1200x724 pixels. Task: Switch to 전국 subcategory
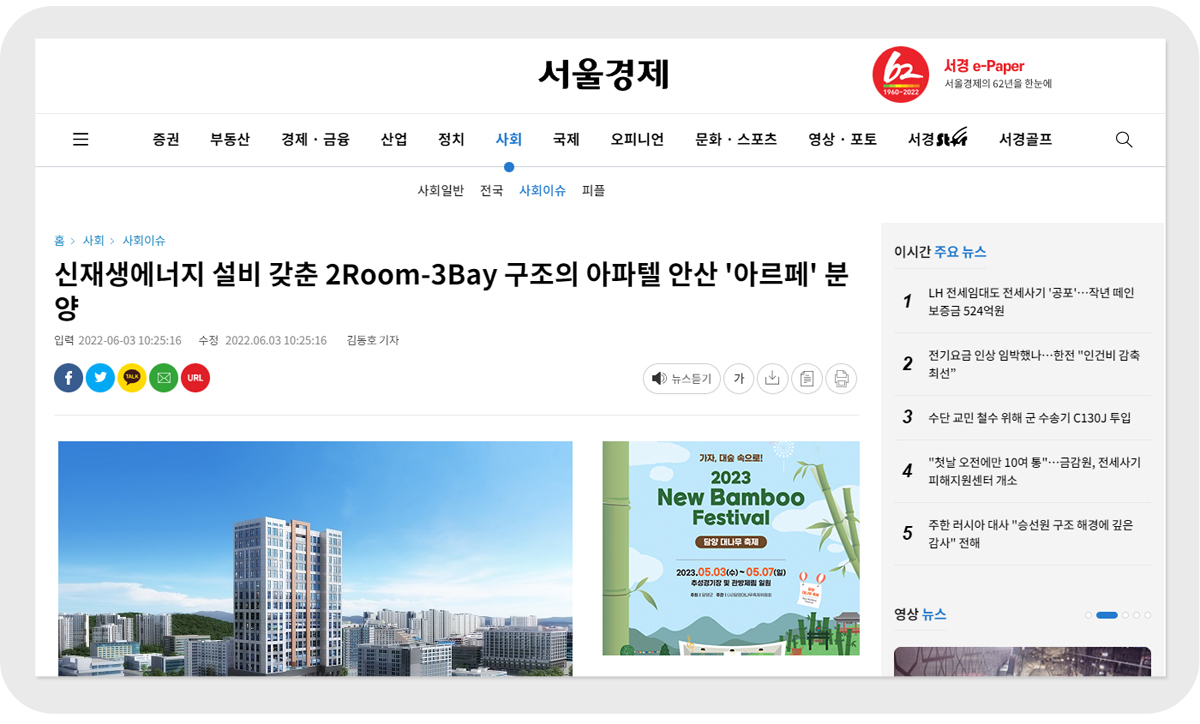pos(491,190)
